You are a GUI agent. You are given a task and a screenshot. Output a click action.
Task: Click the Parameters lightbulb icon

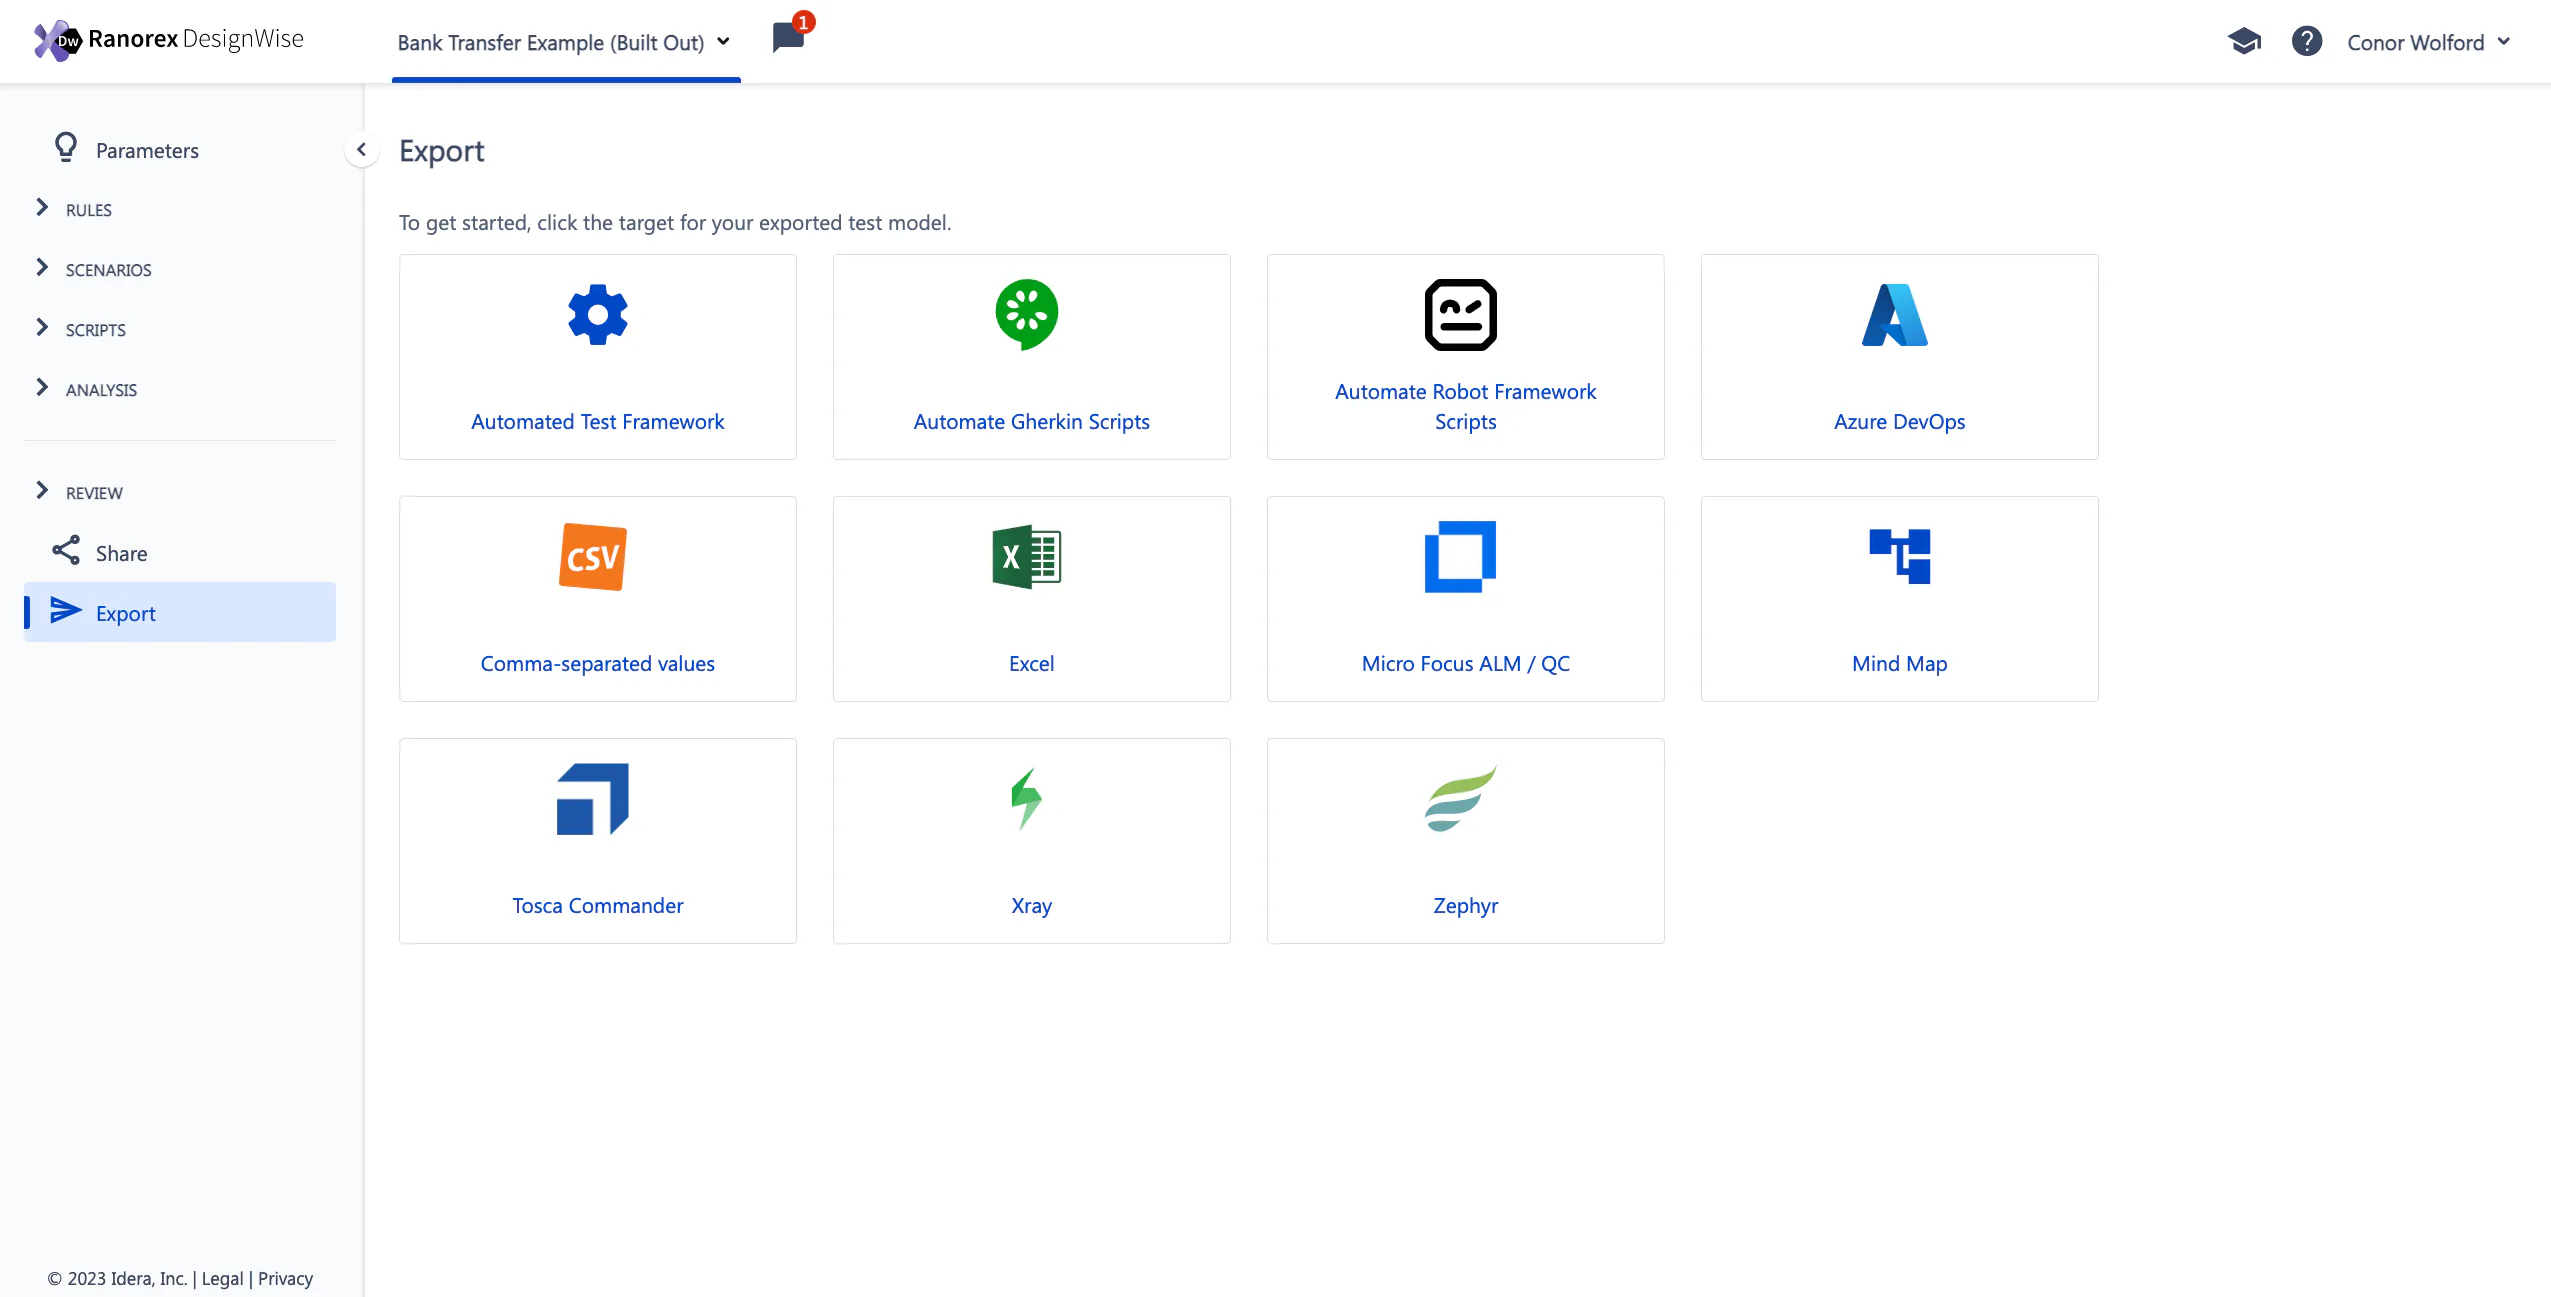(66, 148)
